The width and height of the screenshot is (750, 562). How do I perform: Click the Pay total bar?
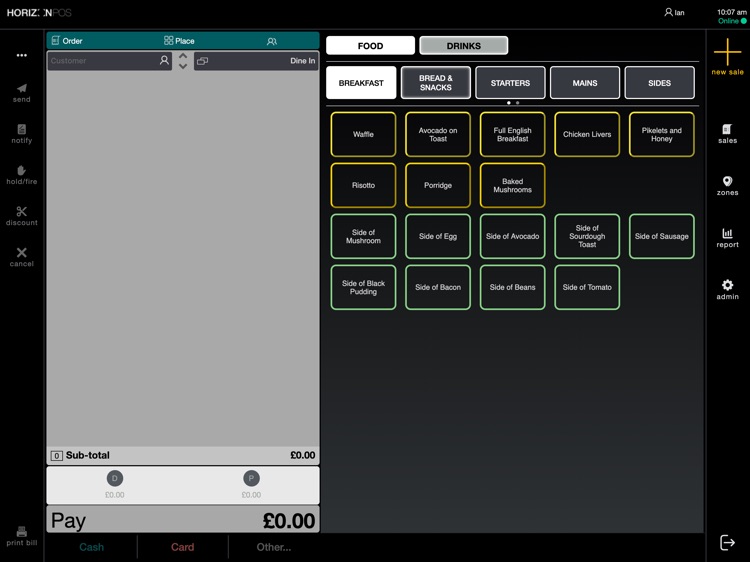pos(183,519)
